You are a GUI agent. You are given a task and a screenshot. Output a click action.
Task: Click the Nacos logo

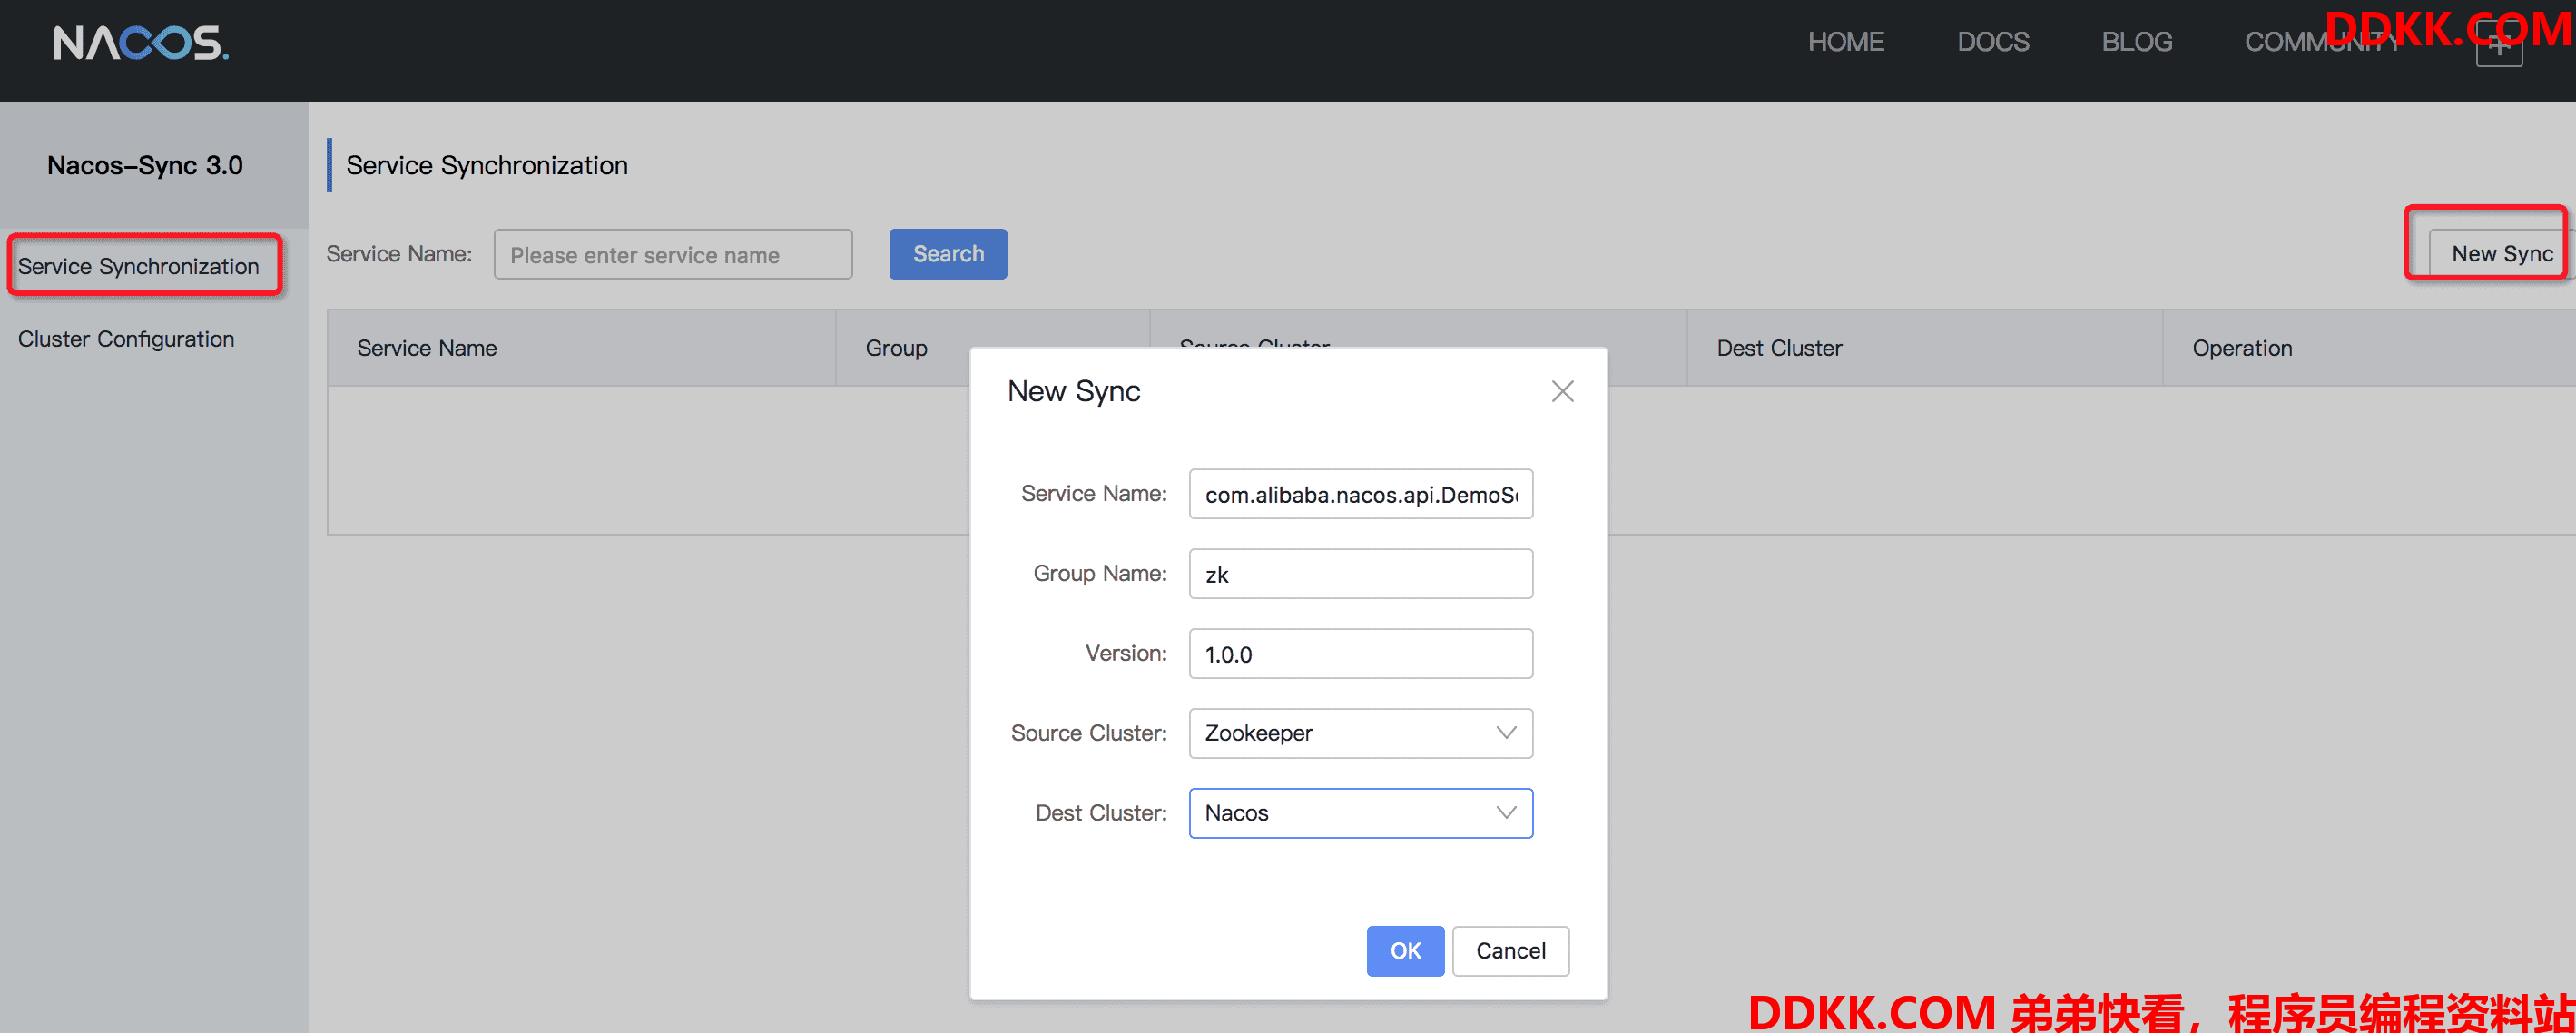[x=141, y=43]
